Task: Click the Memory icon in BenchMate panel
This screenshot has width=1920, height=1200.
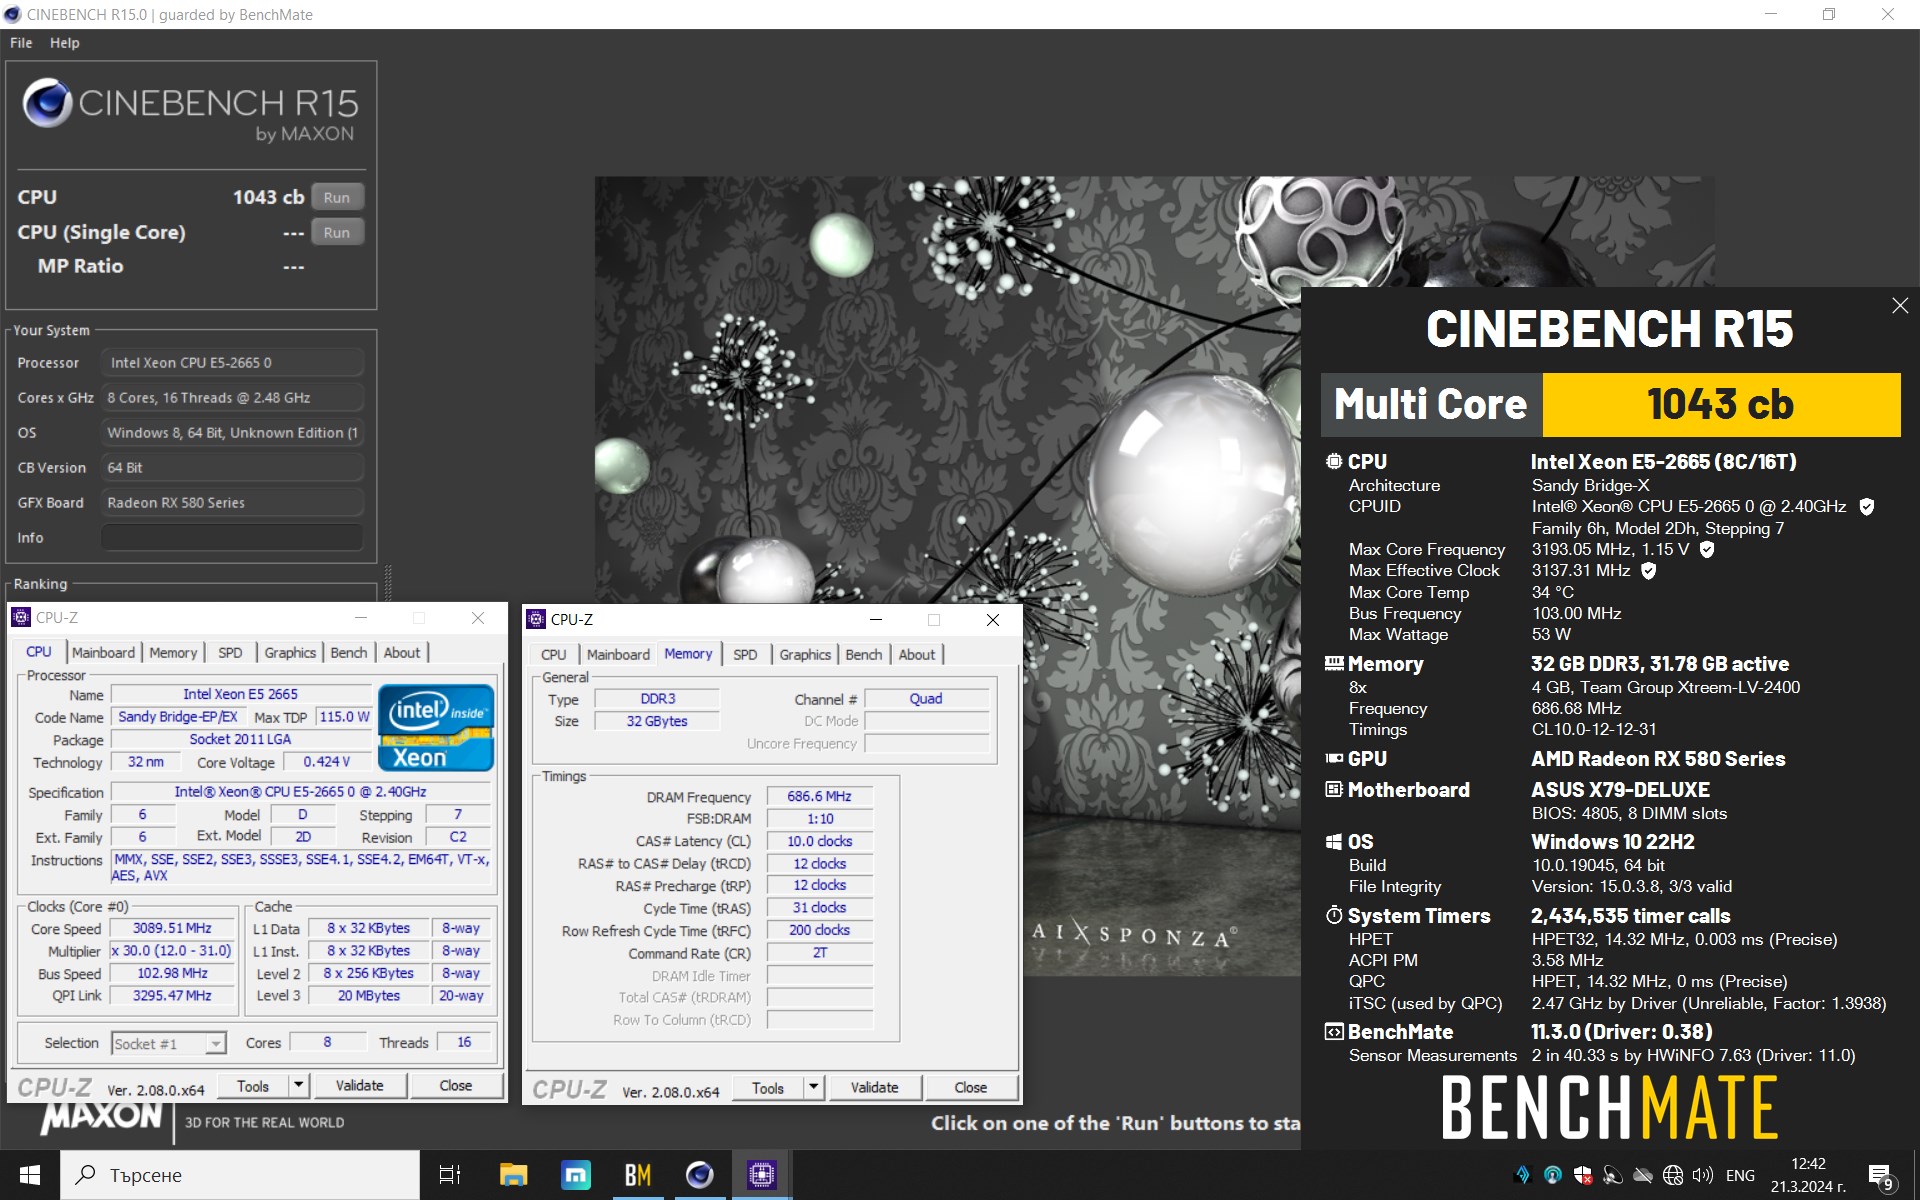Action: point(1334,663)
